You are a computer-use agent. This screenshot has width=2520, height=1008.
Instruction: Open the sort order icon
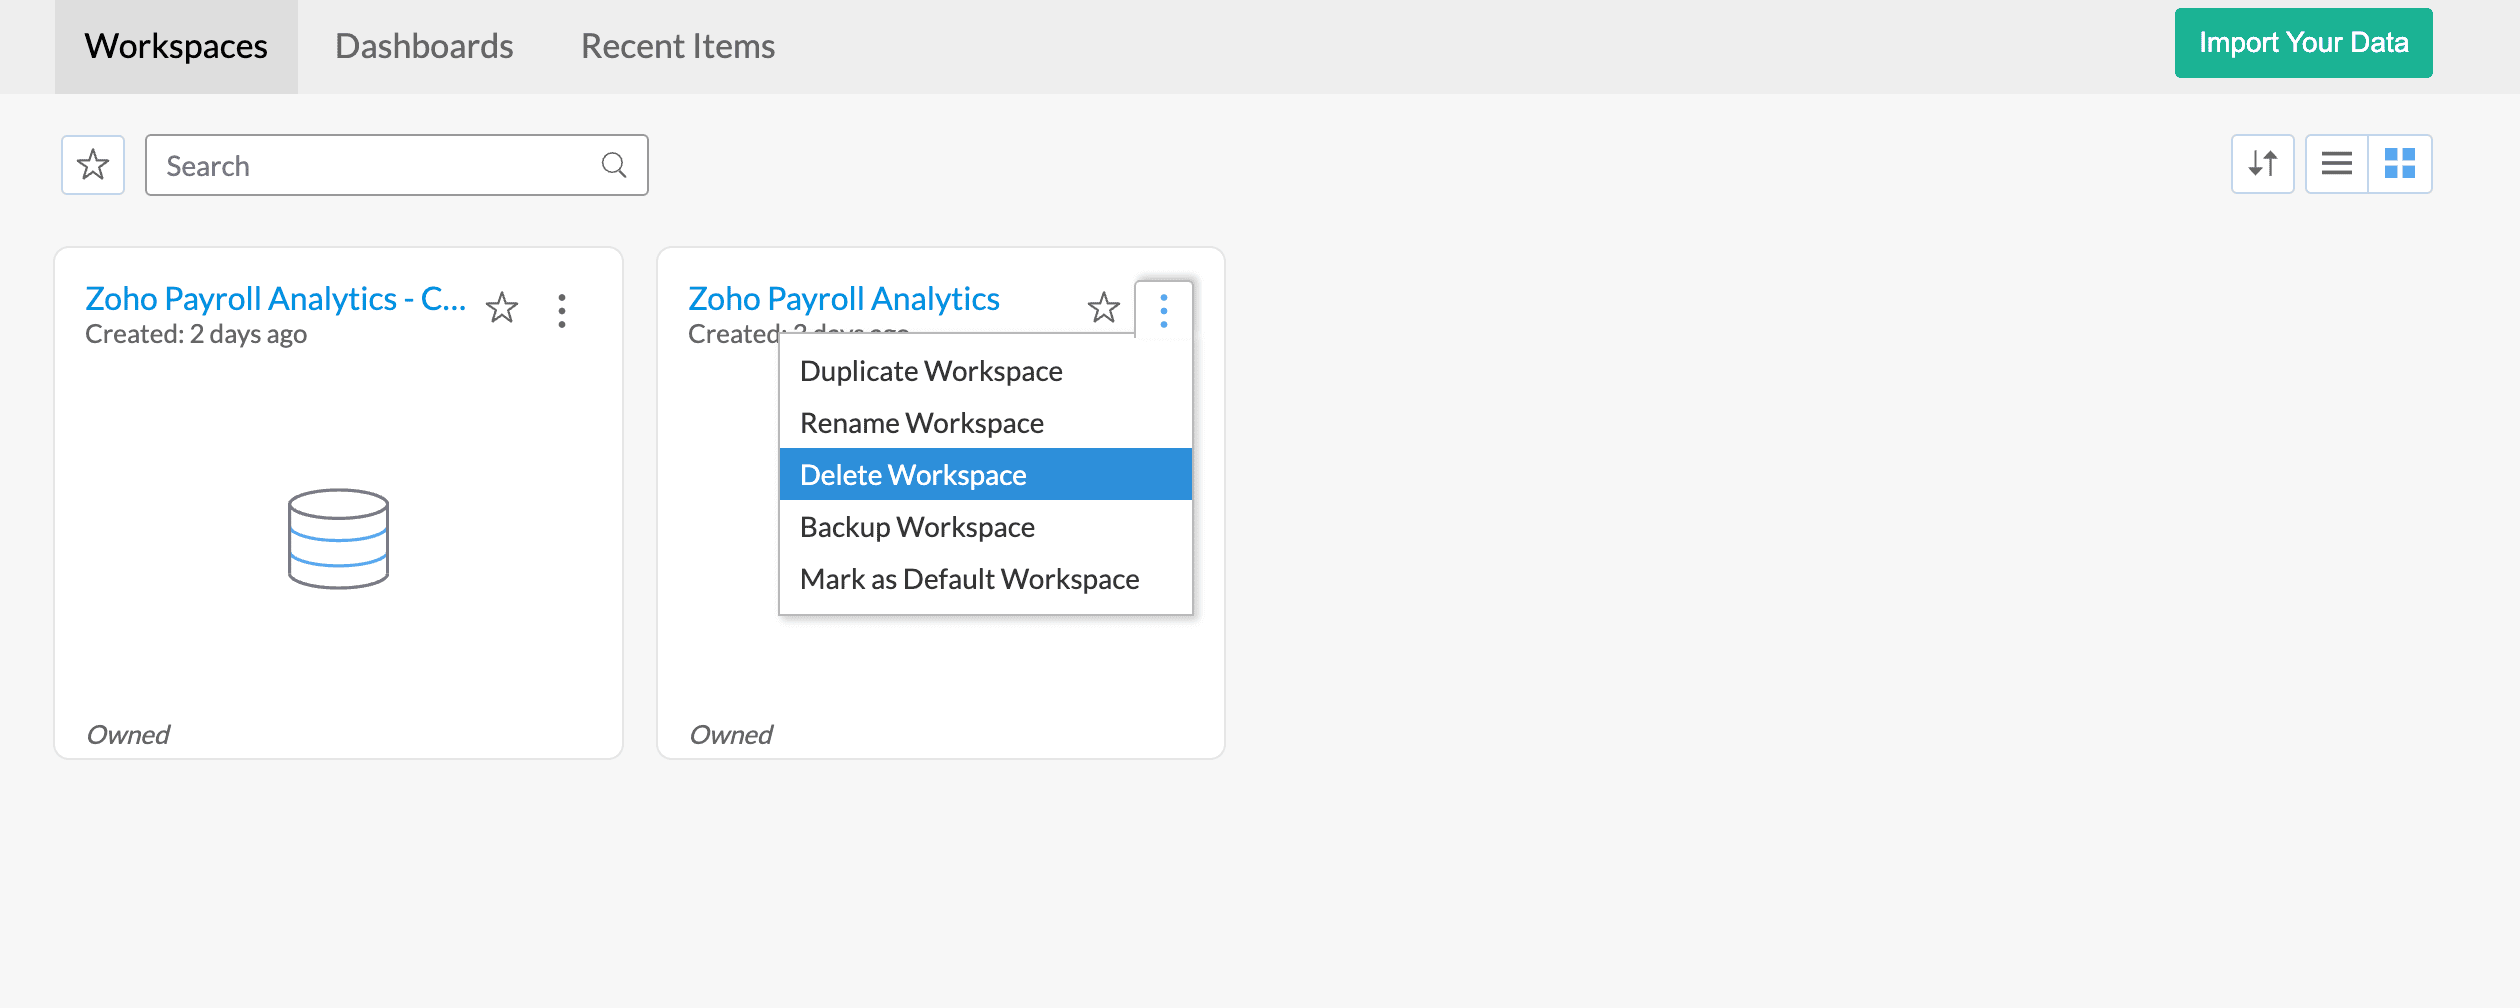tap(2263, 163)
